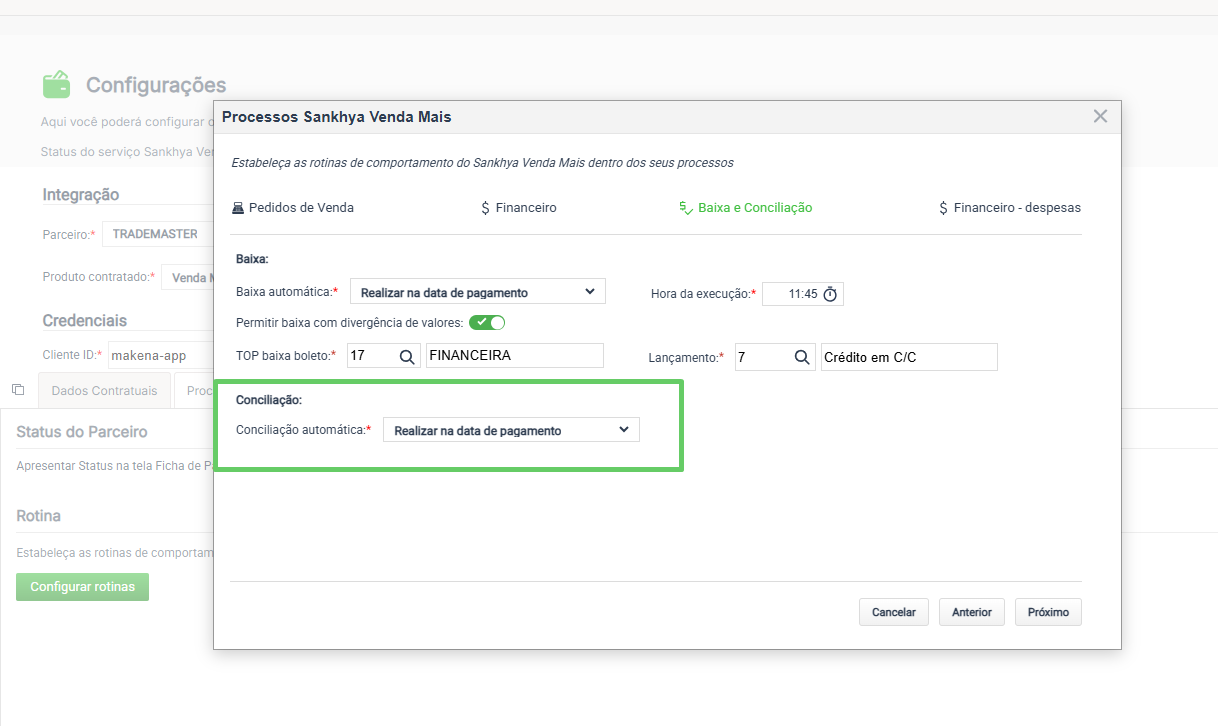Click the dollar-check icon beside Baixa e Conciliação
The height and width of the screenshot is (726, 1218).
686,208
